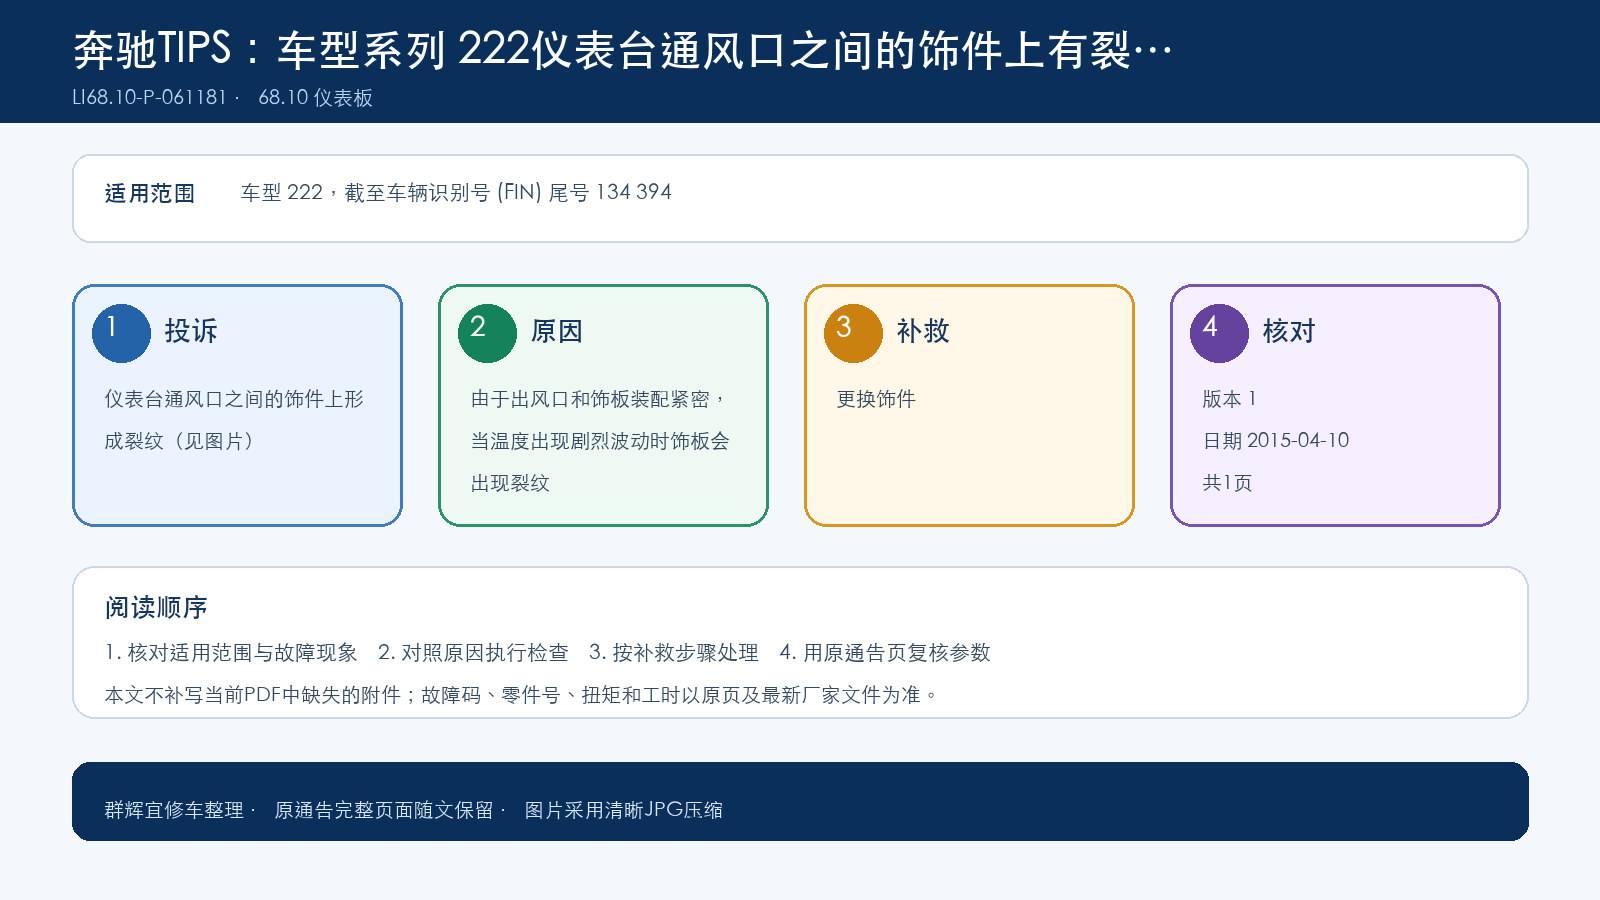Screen dimensions: 1600x900
Task: Click the 适用范围 label
Action: click(150, 193)
